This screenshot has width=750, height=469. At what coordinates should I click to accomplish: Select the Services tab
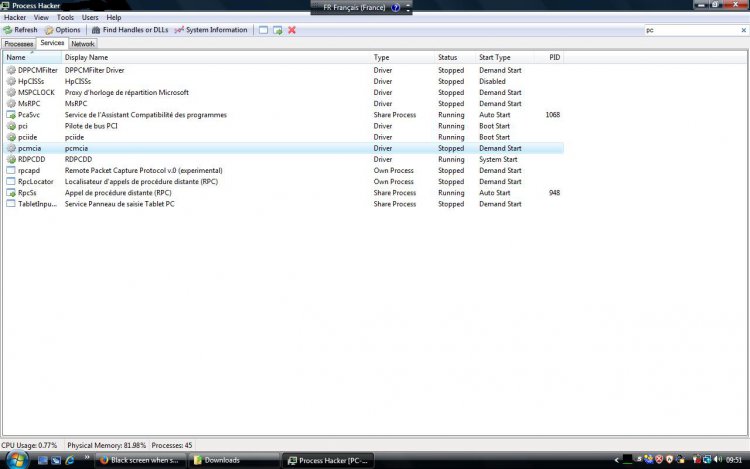tap(52, 43)
